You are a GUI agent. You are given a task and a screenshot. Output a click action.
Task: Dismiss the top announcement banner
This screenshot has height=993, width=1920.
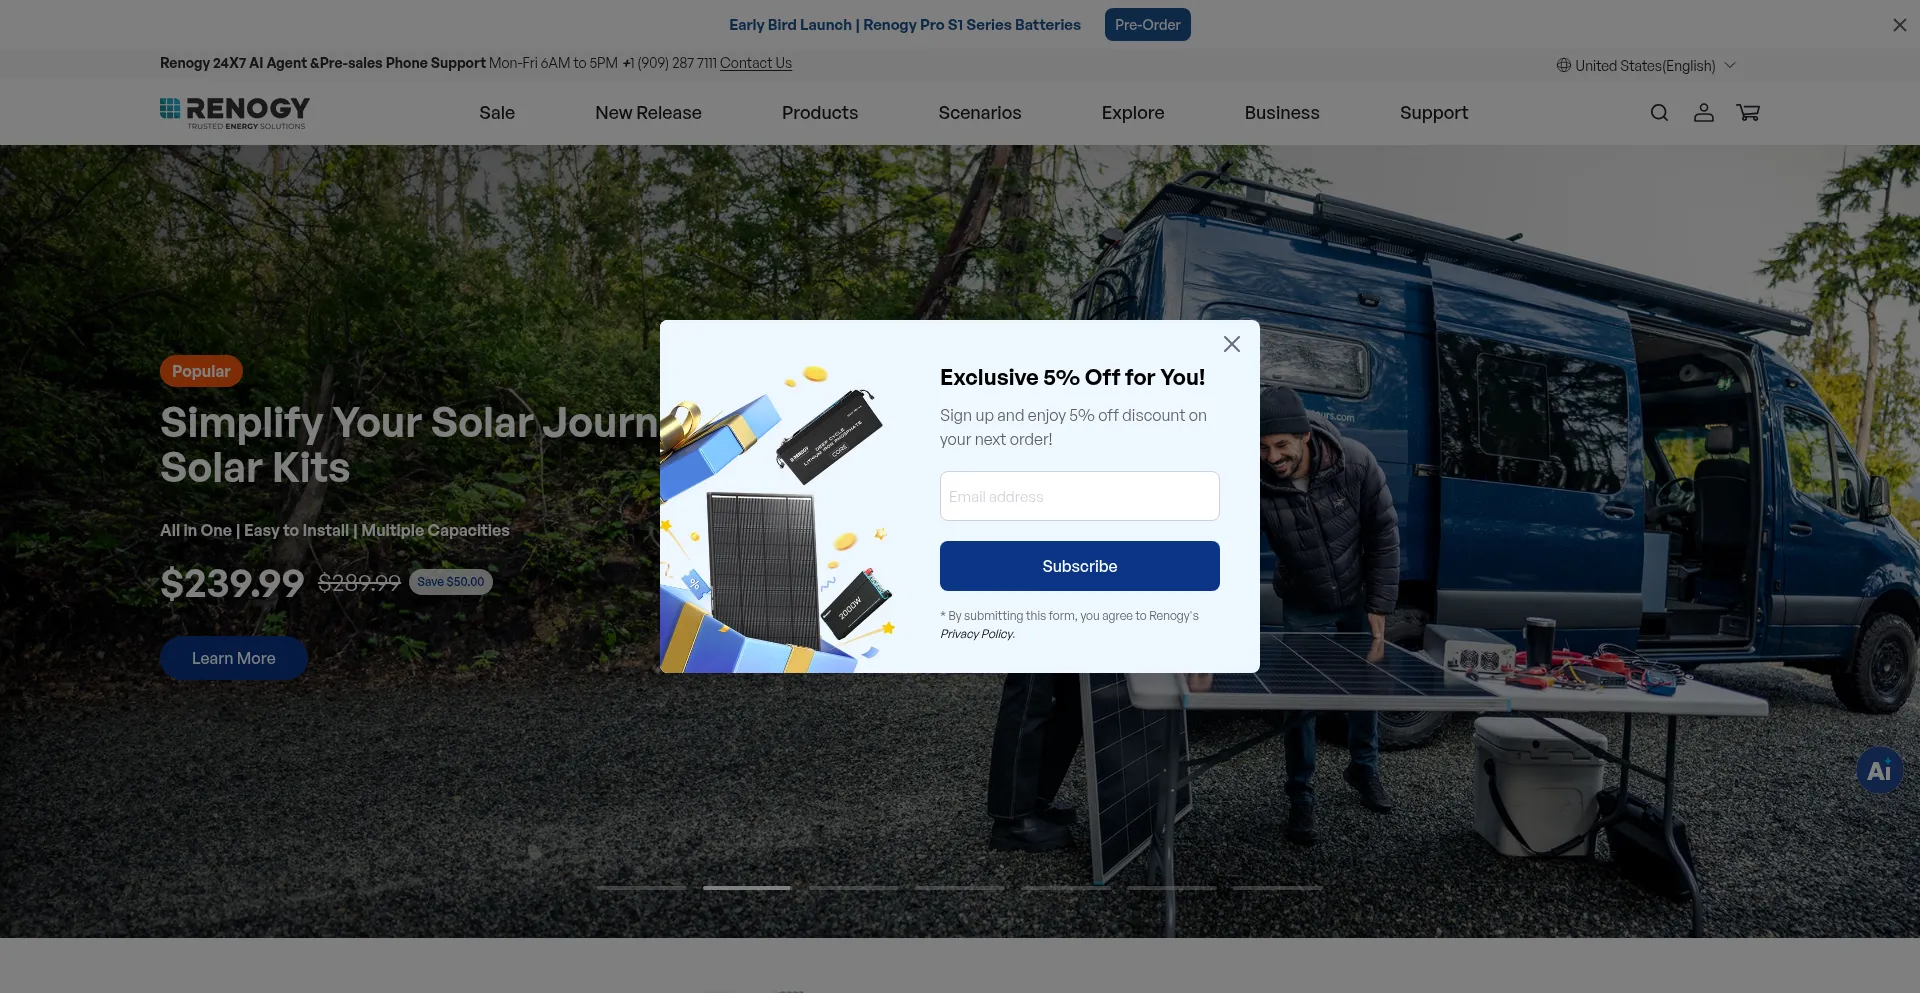1900,25
